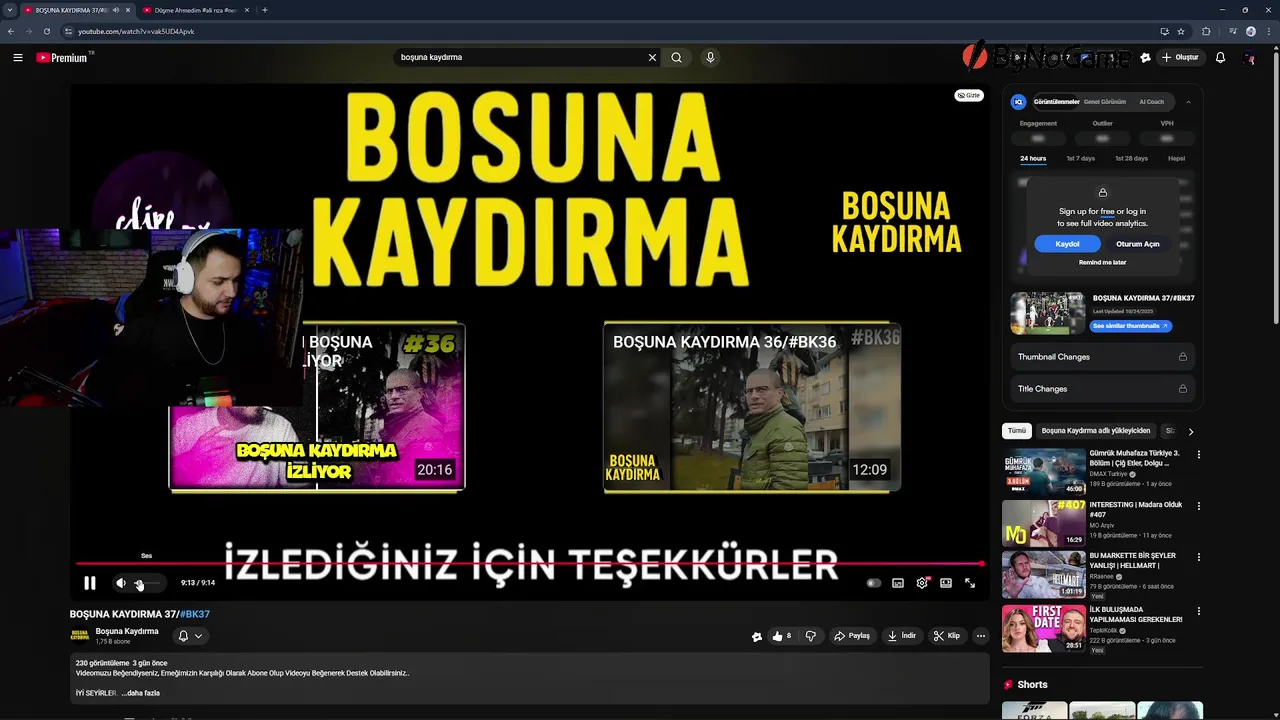Download the video with İndir button

[x=901, y=636]
